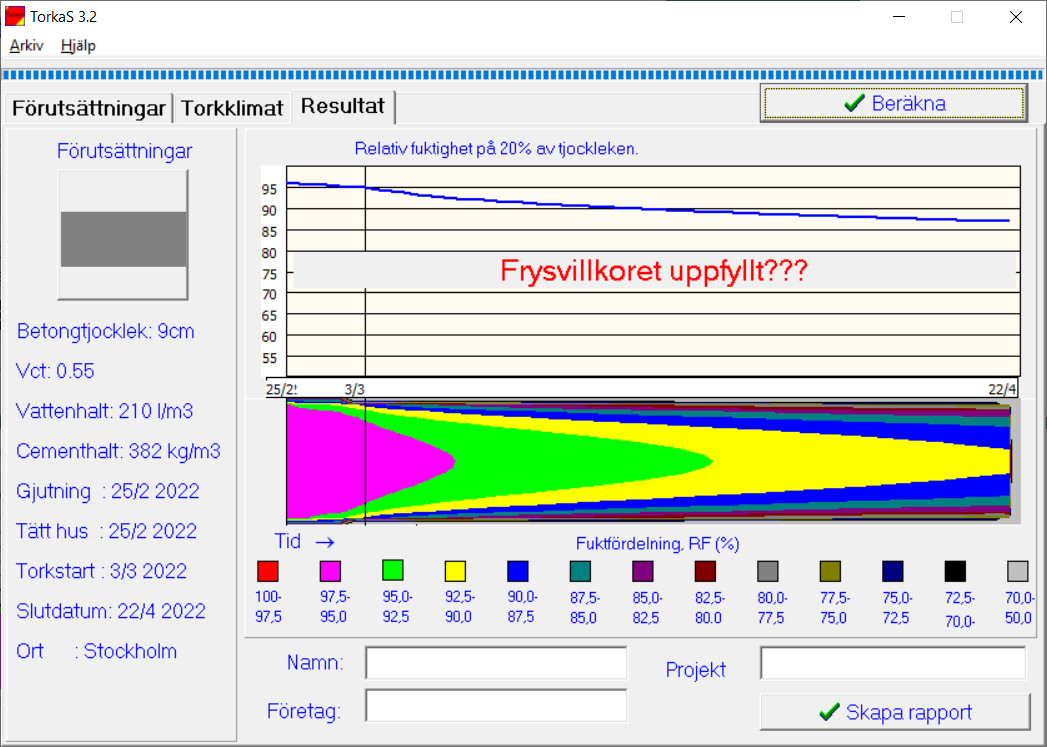Click the TorkaS app icon in title bar

point(15,16)
